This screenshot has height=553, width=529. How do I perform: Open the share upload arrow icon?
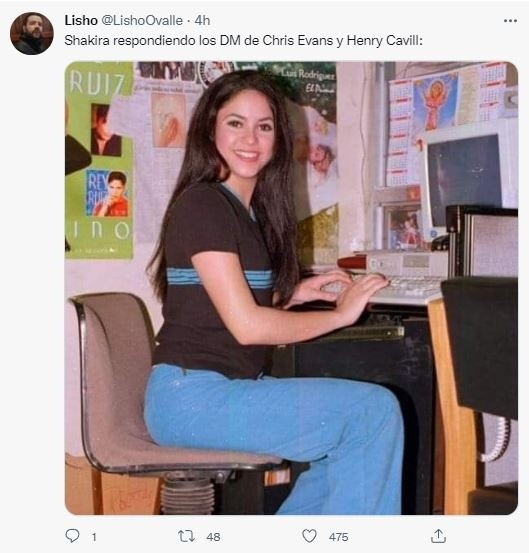point(438,536)
